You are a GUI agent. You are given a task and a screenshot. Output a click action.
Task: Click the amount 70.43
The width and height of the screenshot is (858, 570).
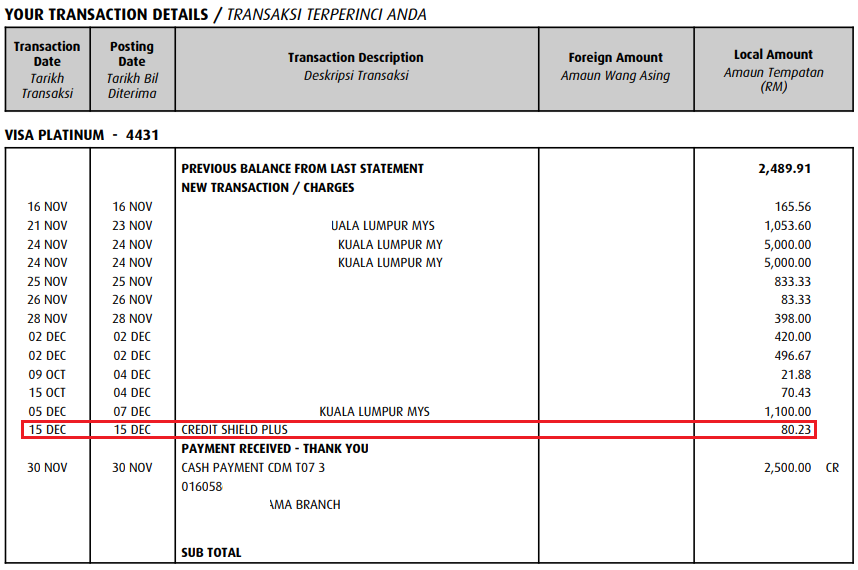pyautogui.click(x=796, y=393)
